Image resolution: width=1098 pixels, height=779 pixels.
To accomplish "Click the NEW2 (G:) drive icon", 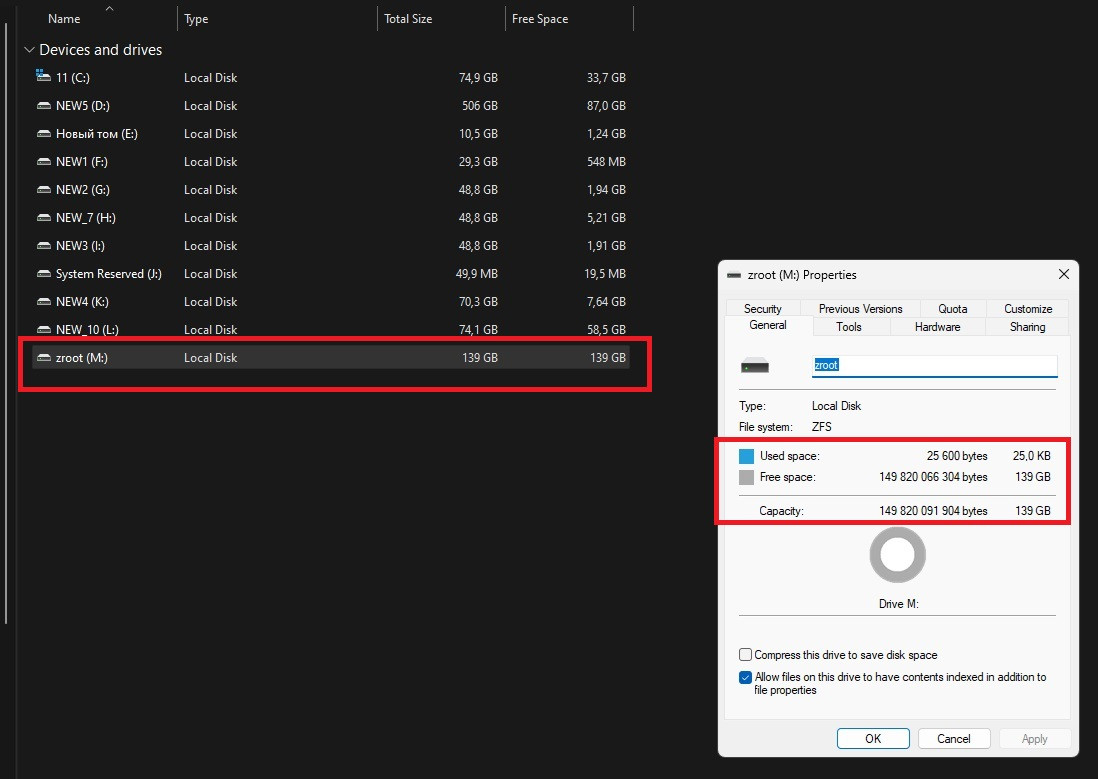I will [x=43, y=190].
